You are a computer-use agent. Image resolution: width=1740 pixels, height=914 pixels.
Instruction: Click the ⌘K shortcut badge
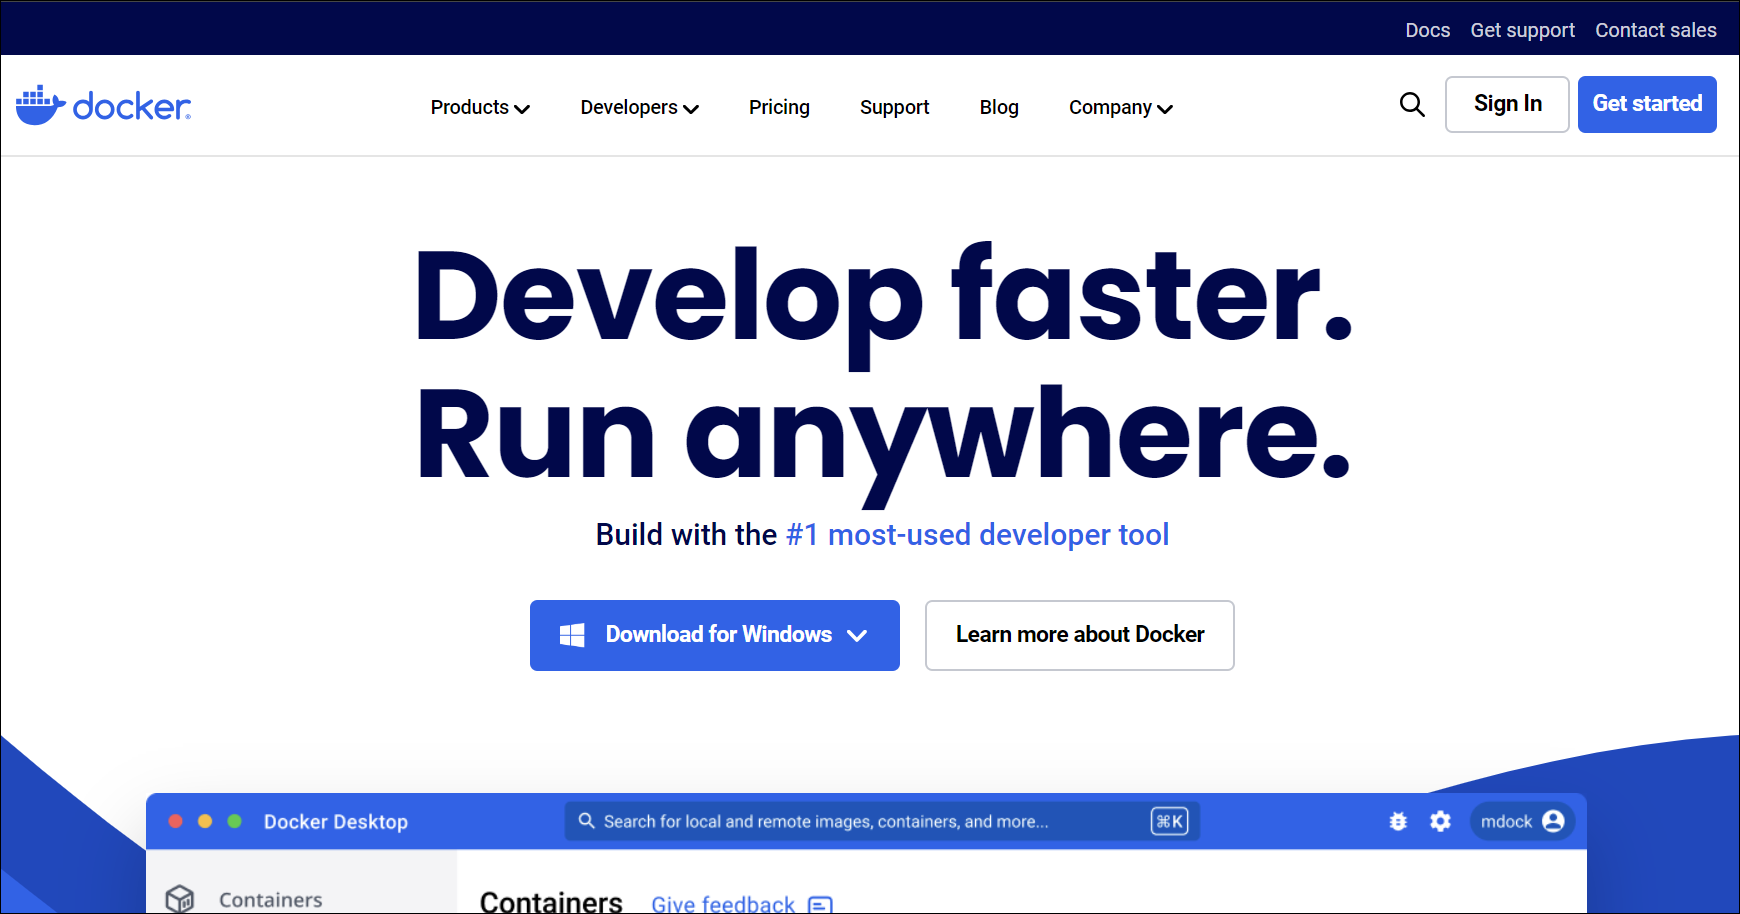click(x=1169, y=821)
